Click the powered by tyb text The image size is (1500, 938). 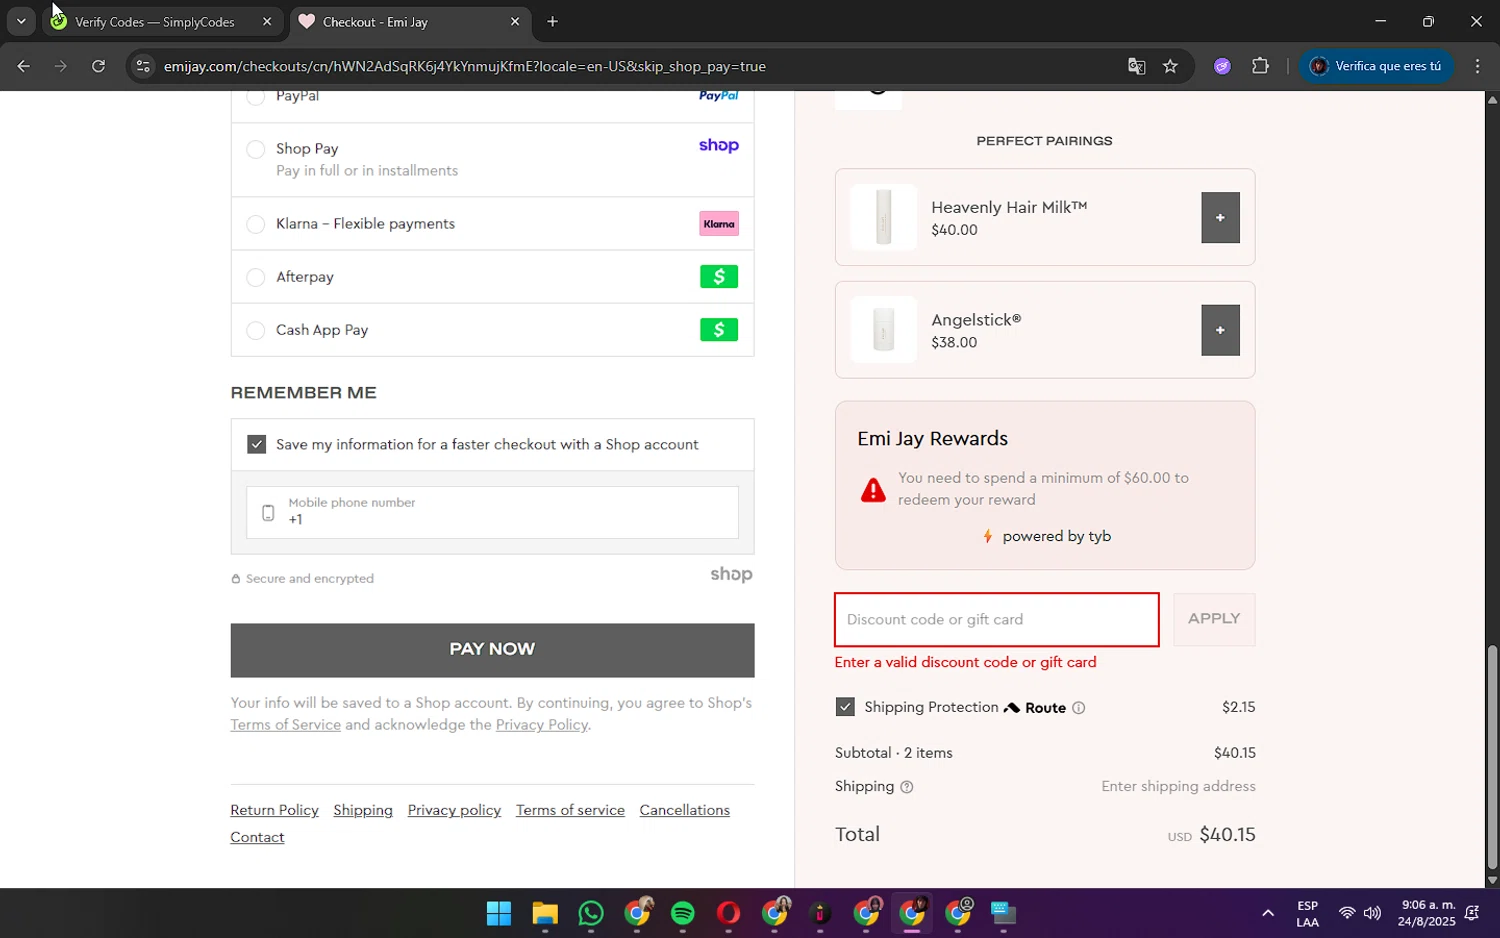(x=1056, y=537)
